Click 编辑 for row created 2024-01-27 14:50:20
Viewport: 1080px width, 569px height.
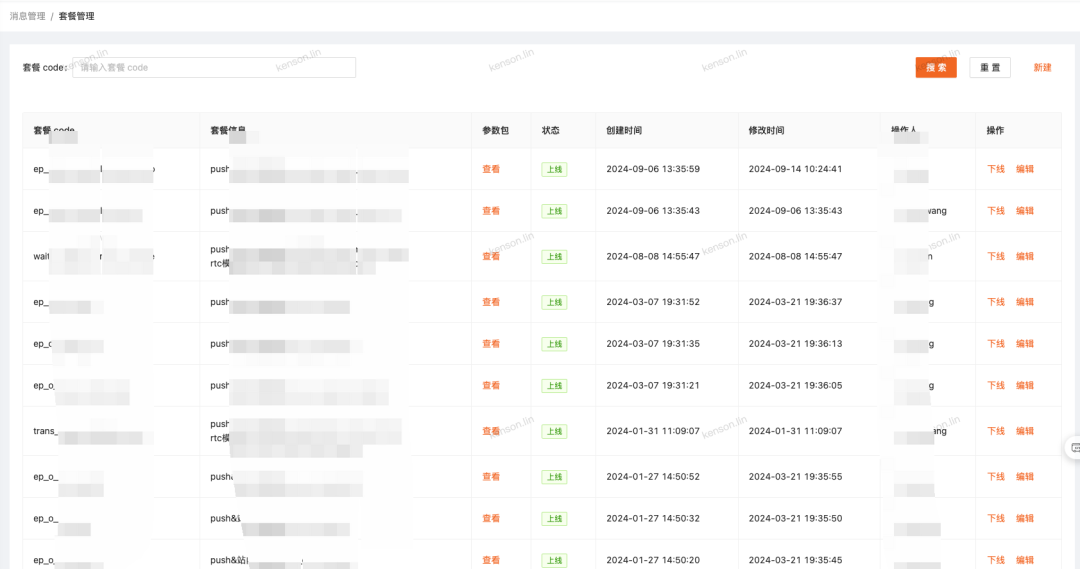coord(1025,560)
